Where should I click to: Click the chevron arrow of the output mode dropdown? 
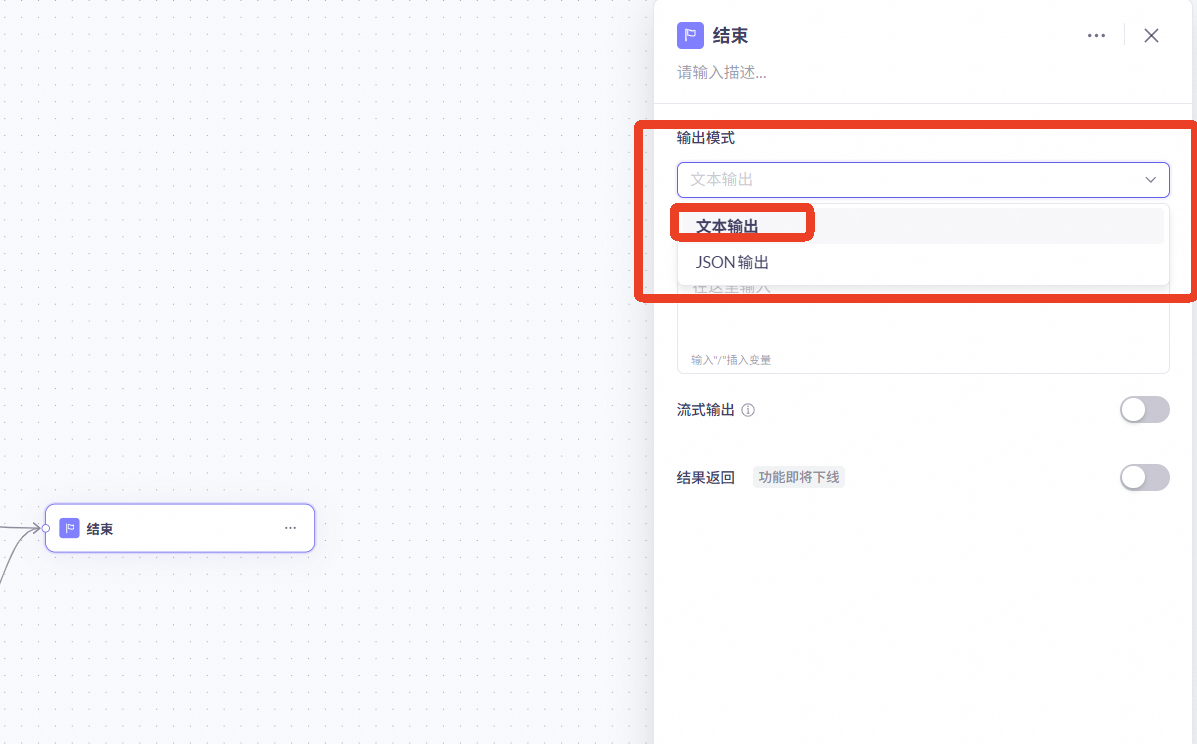1150,180
